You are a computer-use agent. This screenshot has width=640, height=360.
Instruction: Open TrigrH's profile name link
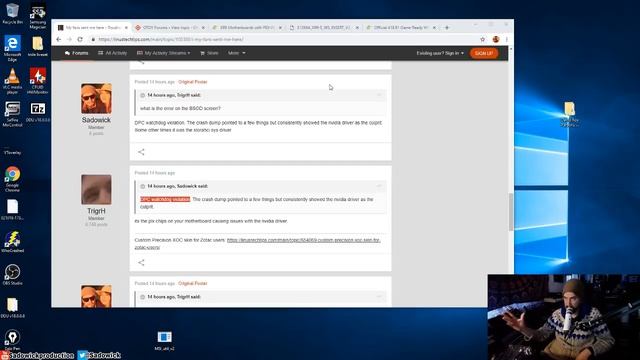96,211
